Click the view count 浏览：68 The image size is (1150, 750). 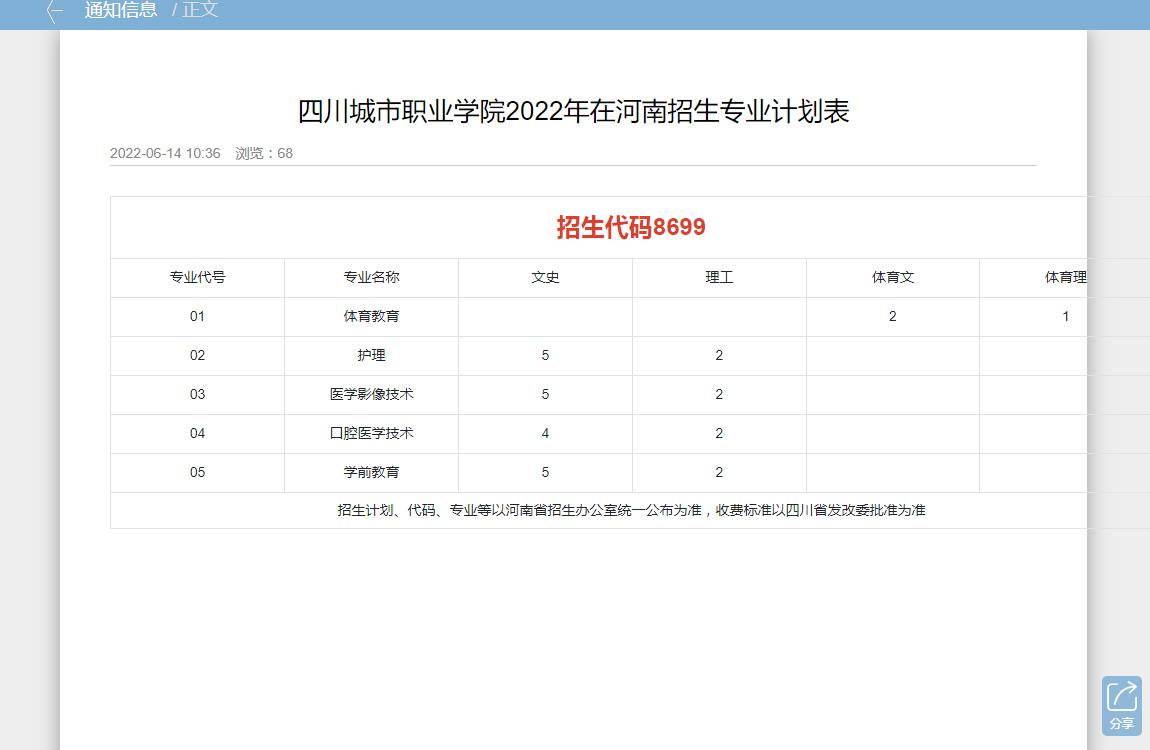click(x=264, y=153)
